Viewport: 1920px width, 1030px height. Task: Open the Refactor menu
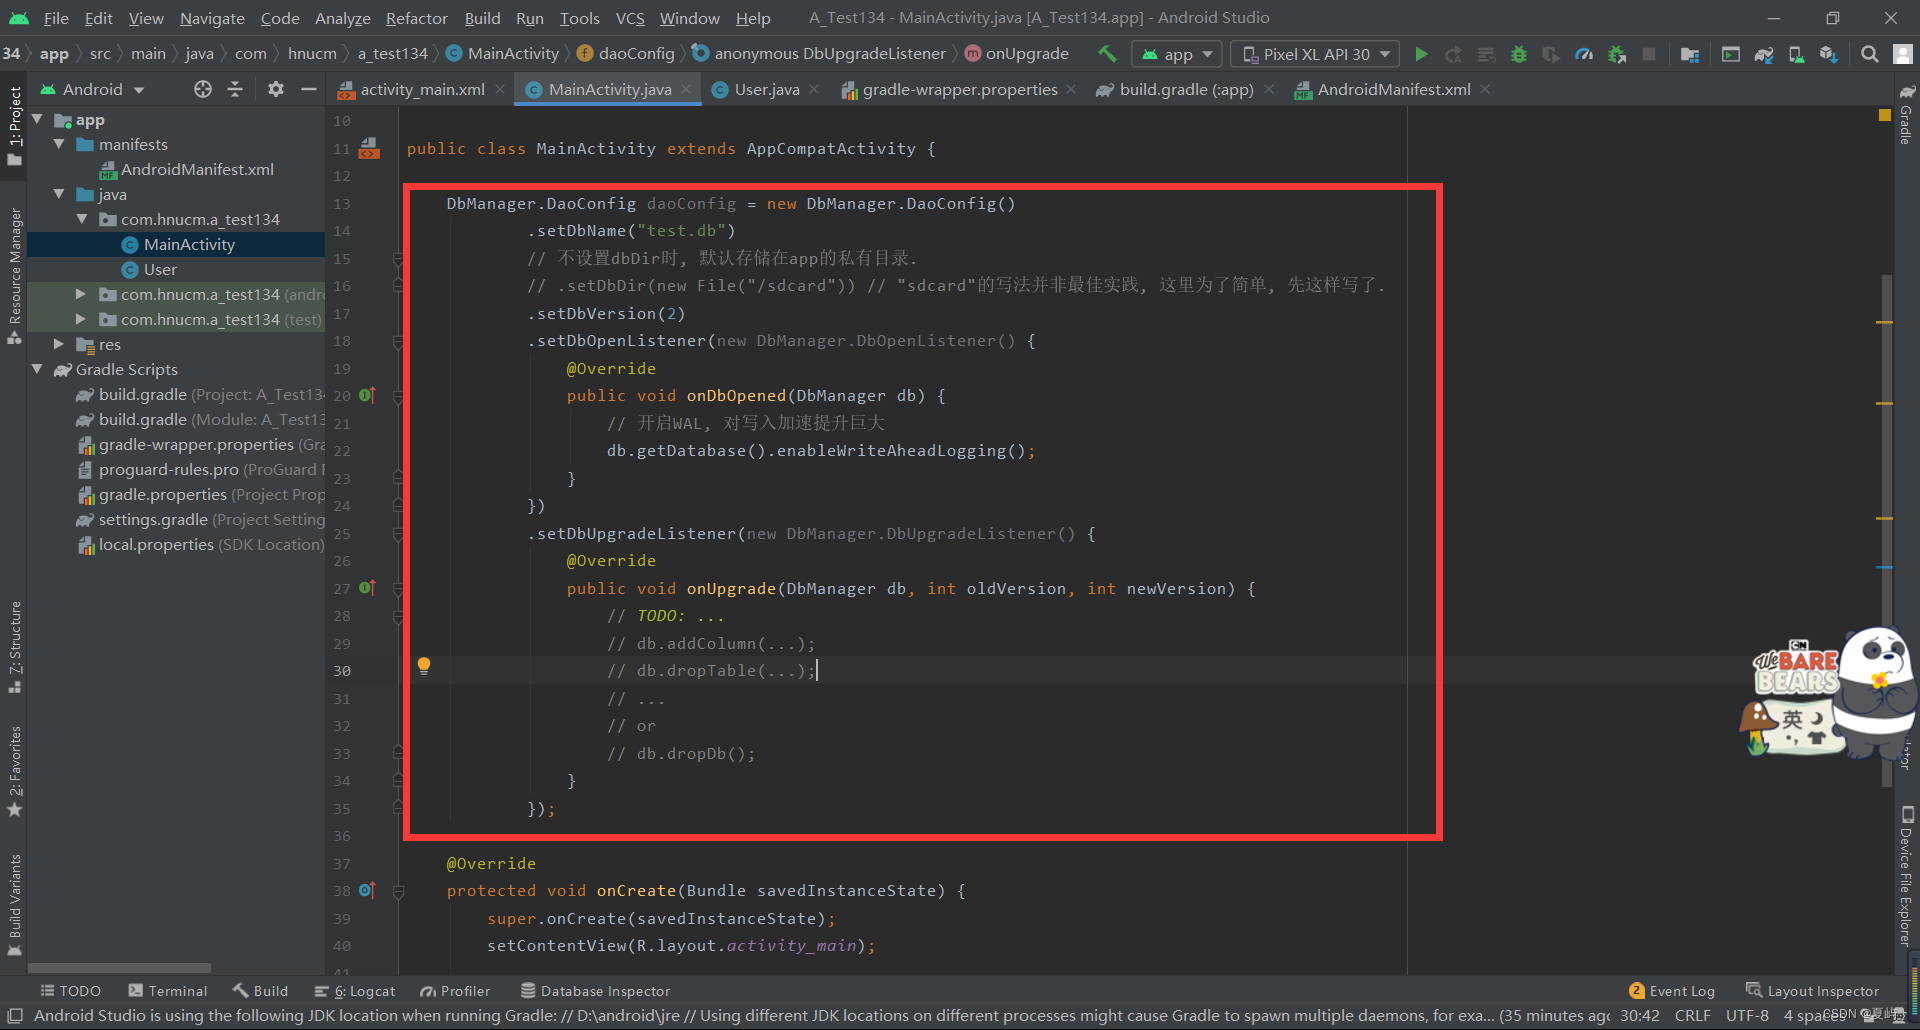pyautogui.click(x=416, y=18)
